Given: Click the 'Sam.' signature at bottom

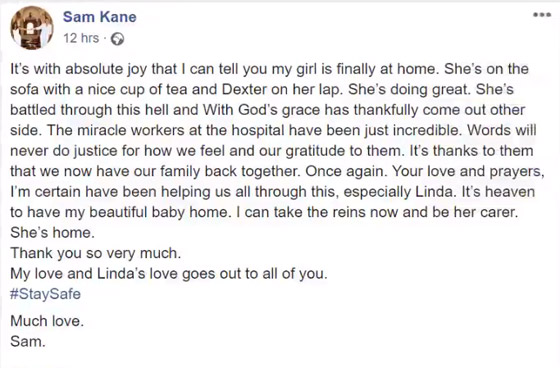Looking at the screenshot, I should (x=28, y=341).
